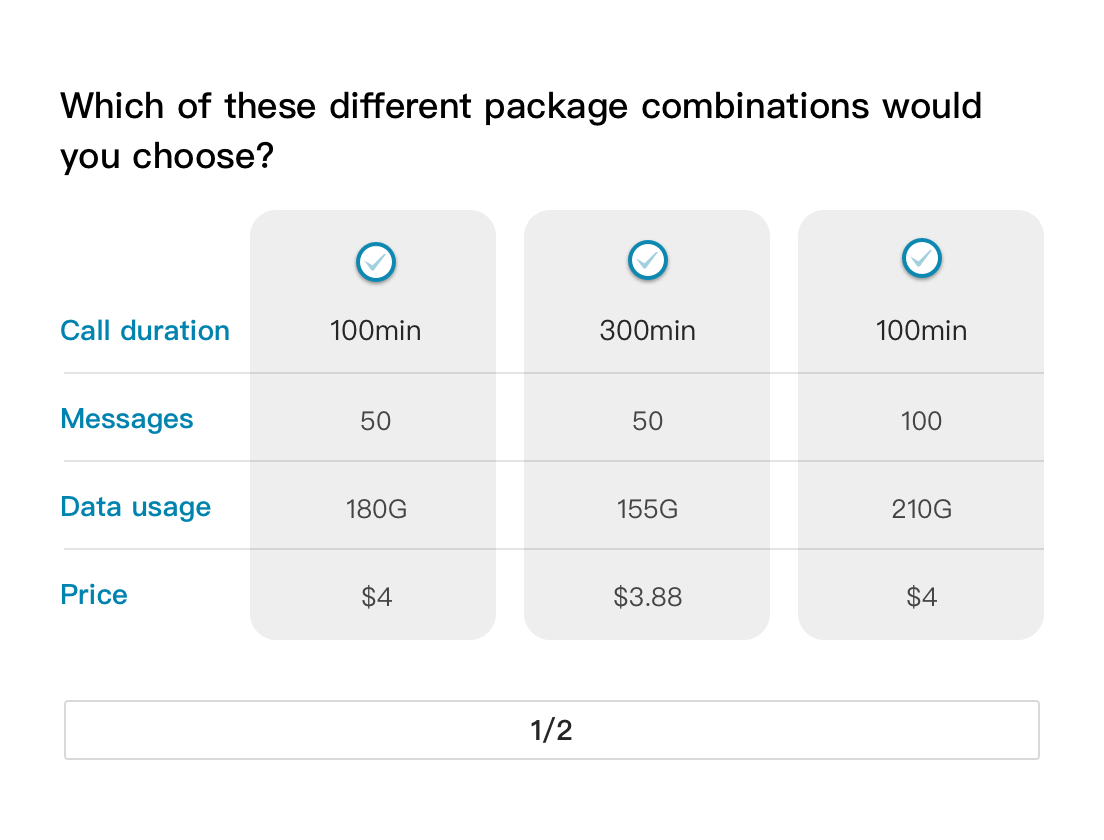Click the 300min call duration value
This screenshot has width=1104, height=840.
click(x=648, y=331)
